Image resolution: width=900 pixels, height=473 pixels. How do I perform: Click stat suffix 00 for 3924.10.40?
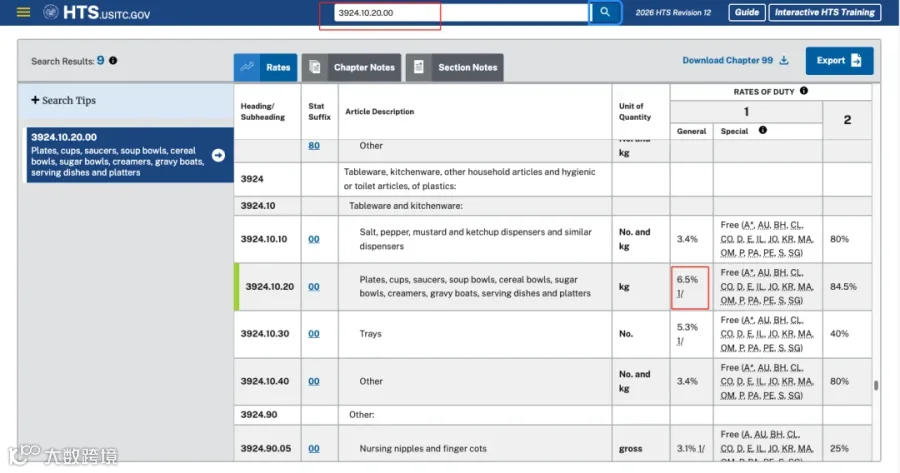pyautogui.click(x=314, y=381)
